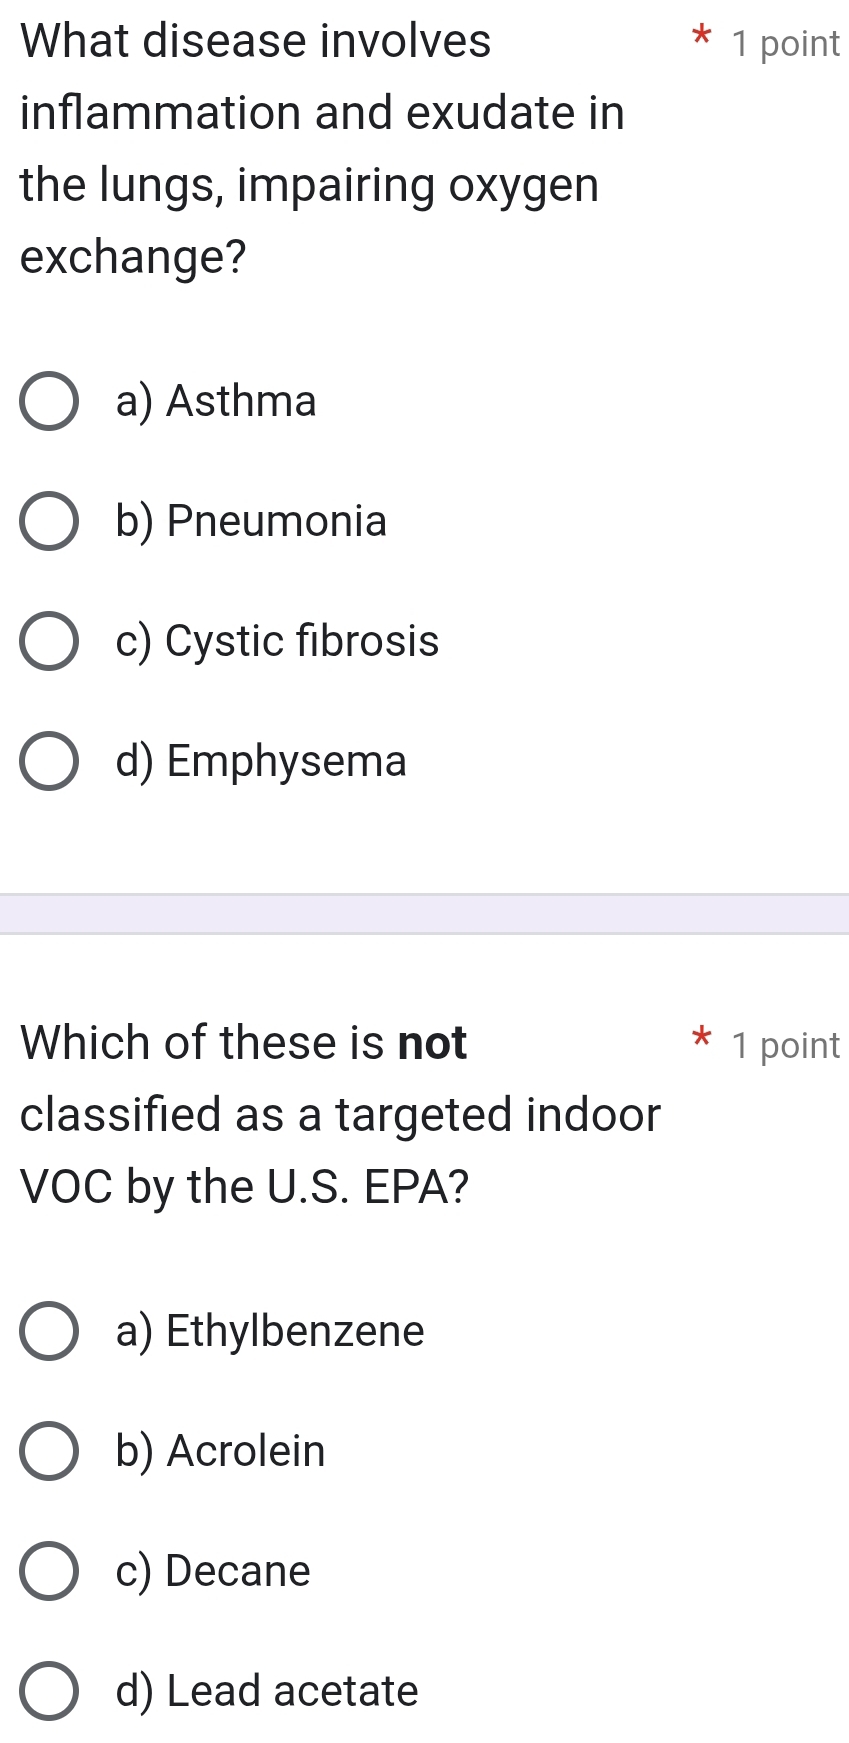Mark the Emphysema radio circle
This screenshot has height=1743, width=849.
[x=48, y=762]
